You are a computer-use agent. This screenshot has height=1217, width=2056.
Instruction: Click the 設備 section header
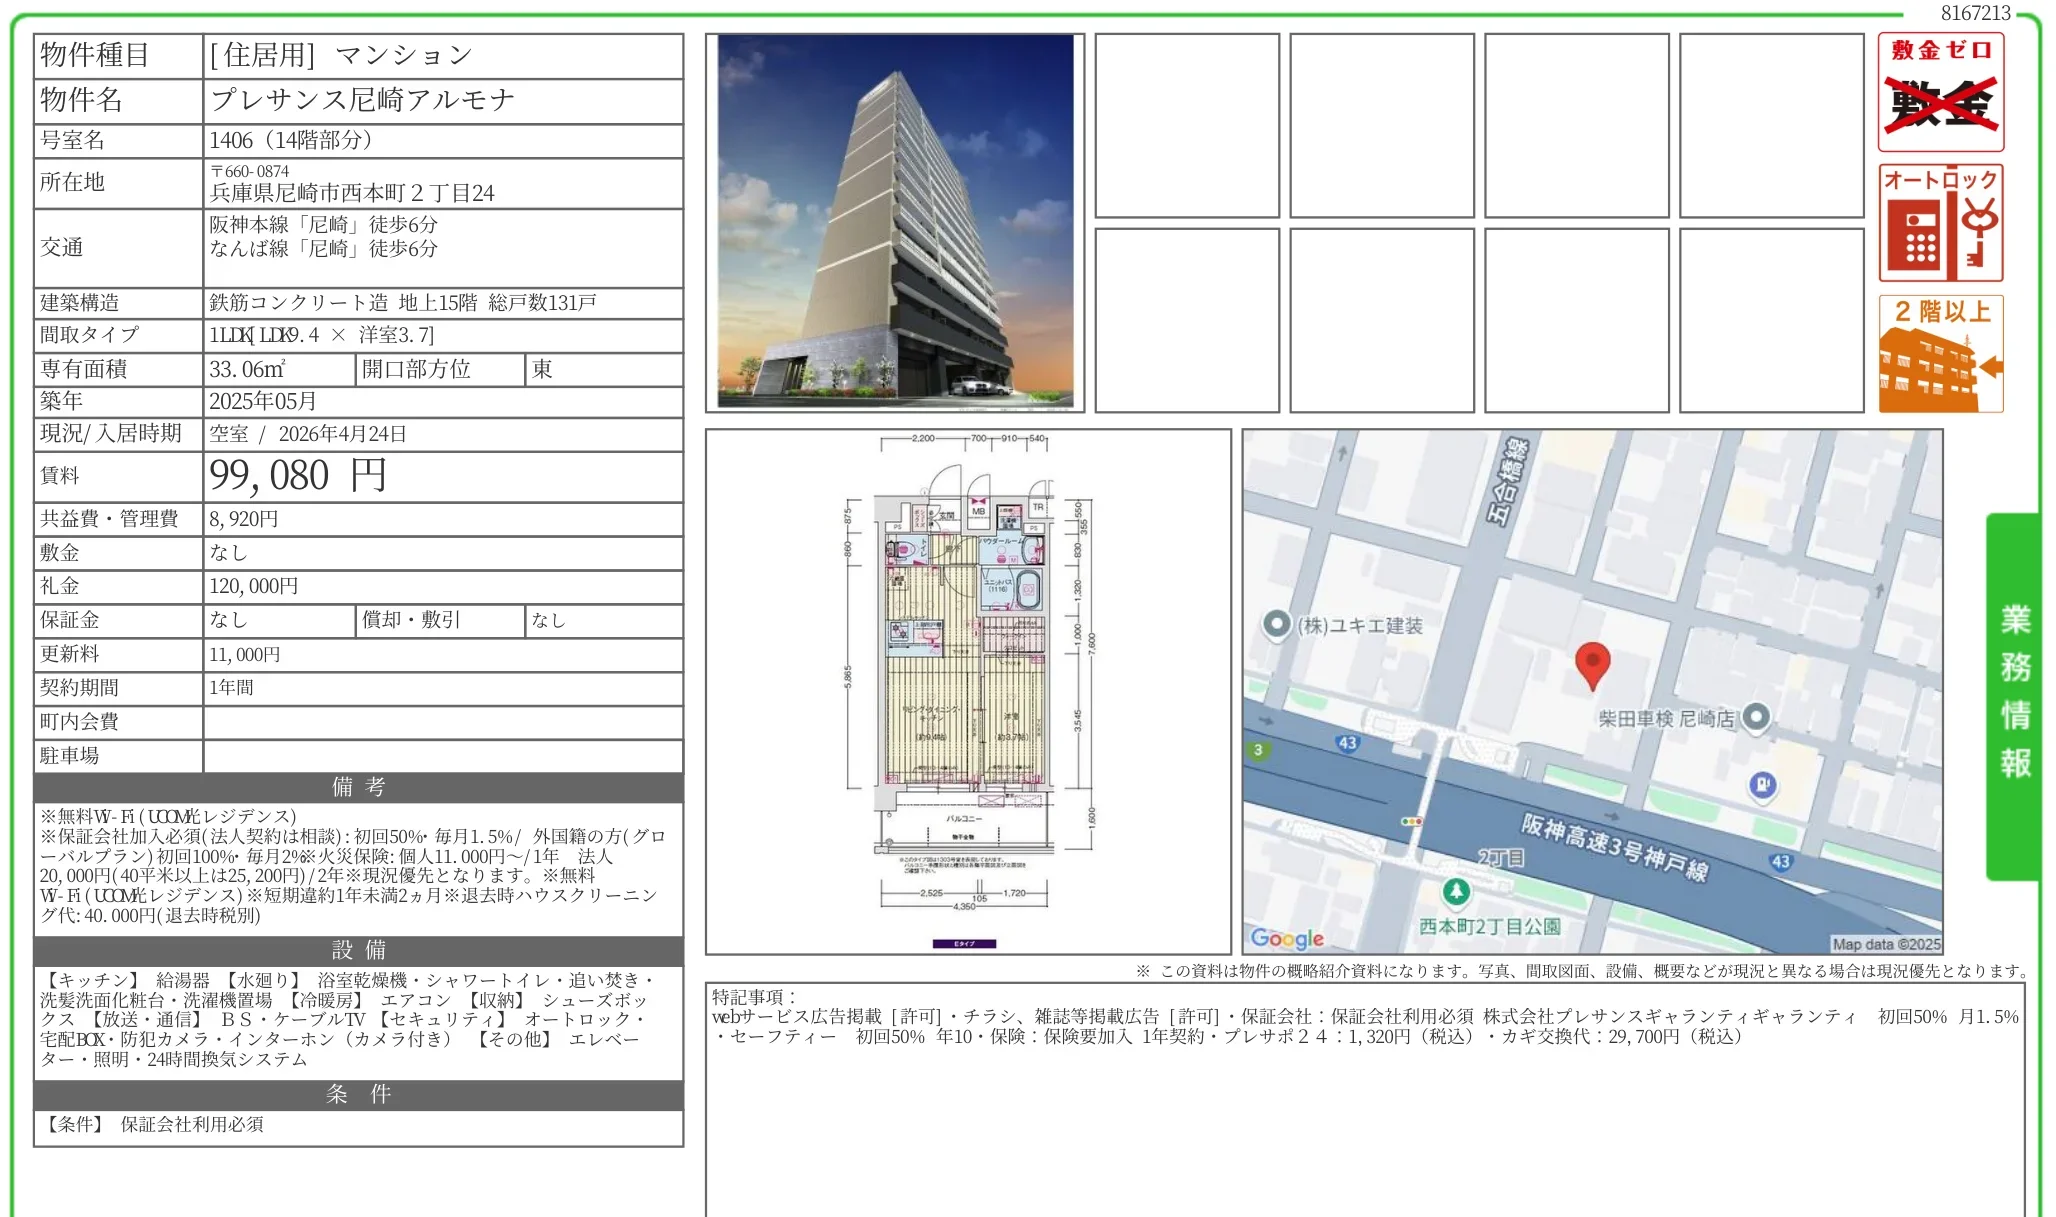point(358,950)
